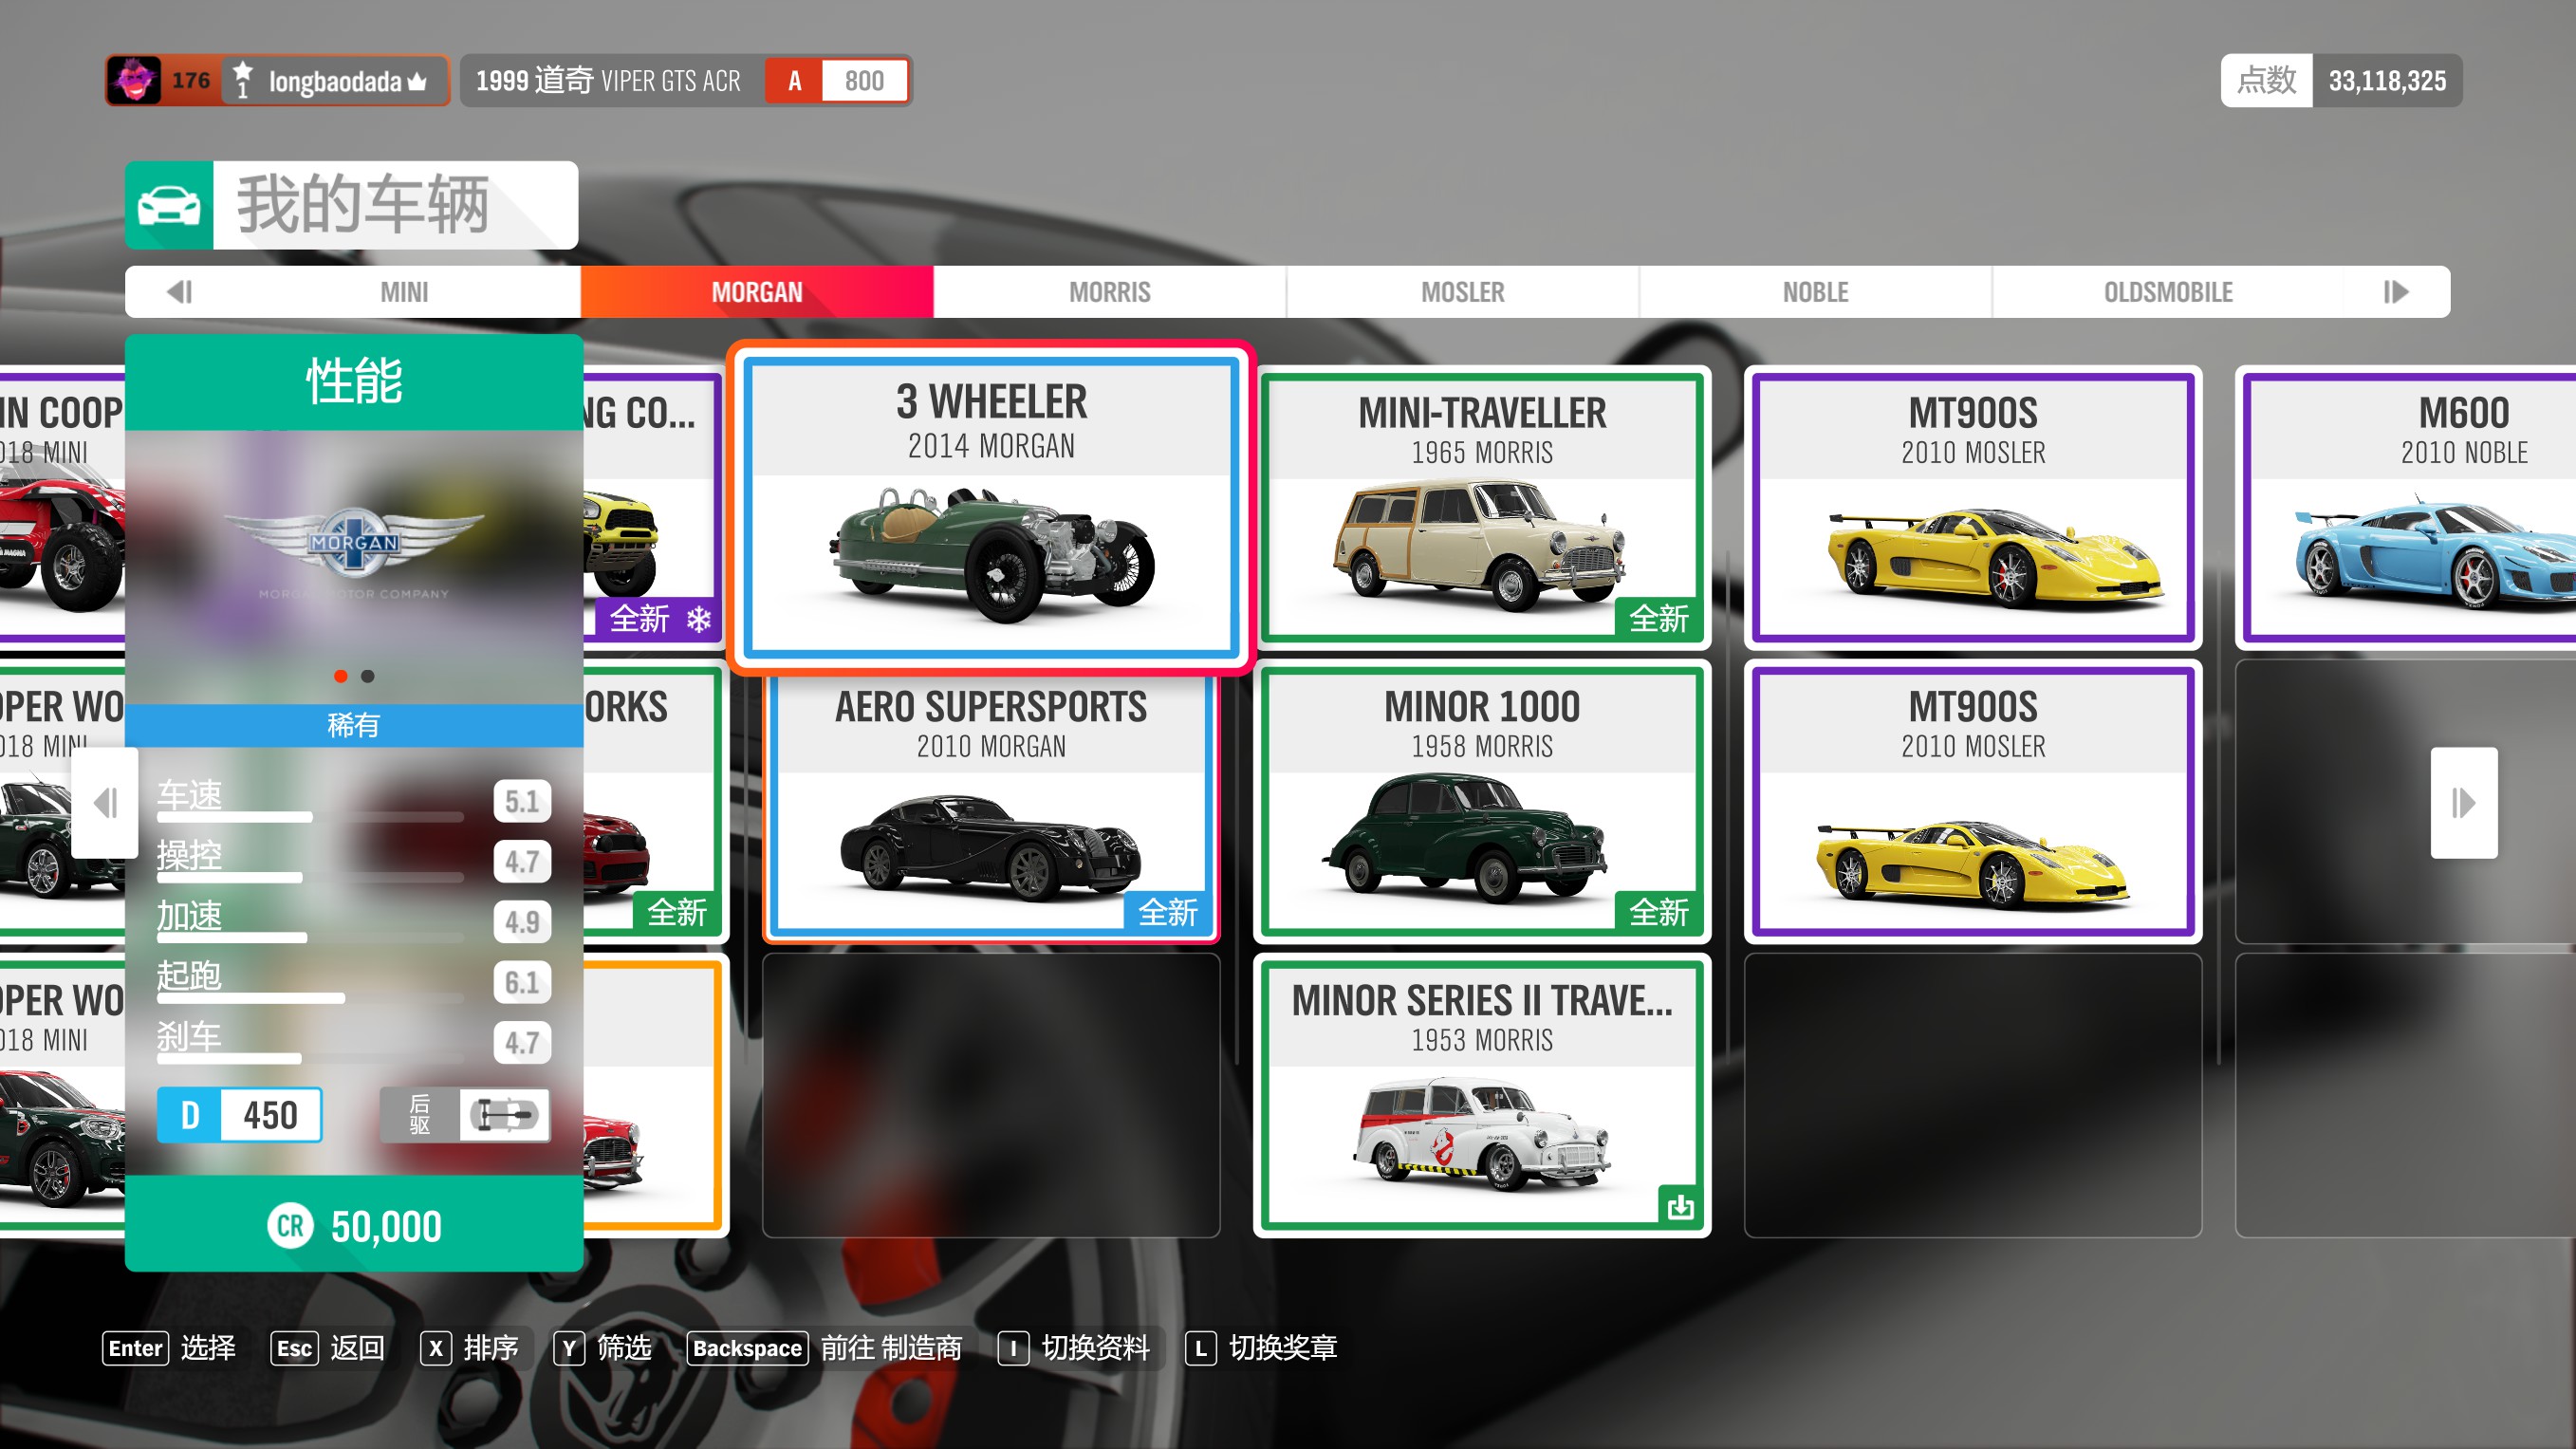
Task: Click the green car icon beside 我的车辆
Action: click(x=168, y=205)
